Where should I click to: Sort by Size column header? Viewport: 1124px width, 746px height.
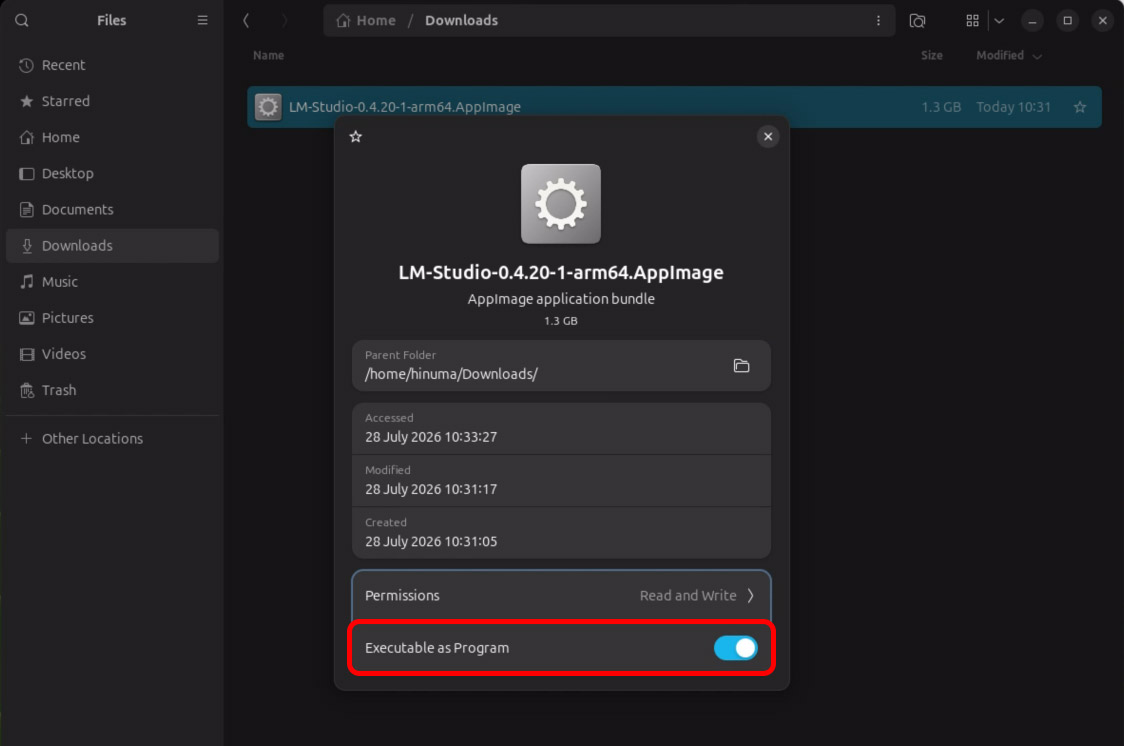(931, 56)
